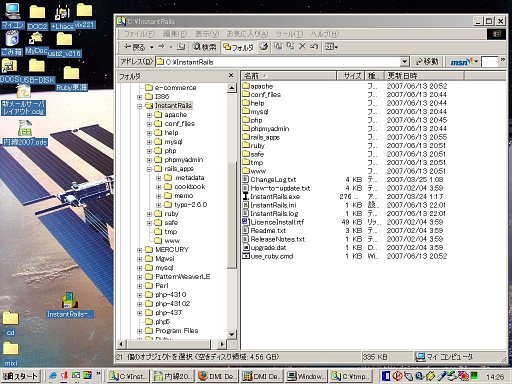Click the Go button beside address bar

(427, 62)
